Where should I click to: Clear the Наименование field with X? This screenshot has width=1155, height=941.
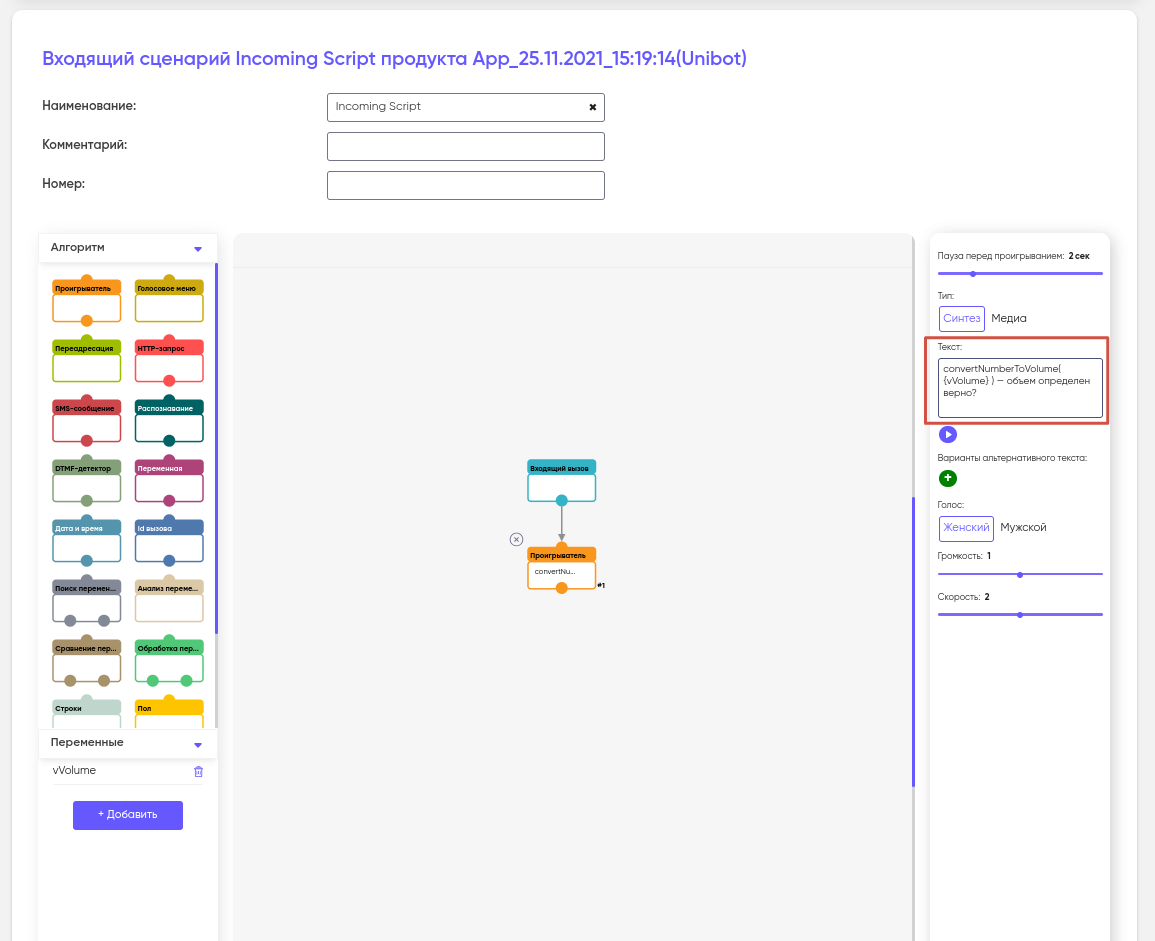click(592, 107)
